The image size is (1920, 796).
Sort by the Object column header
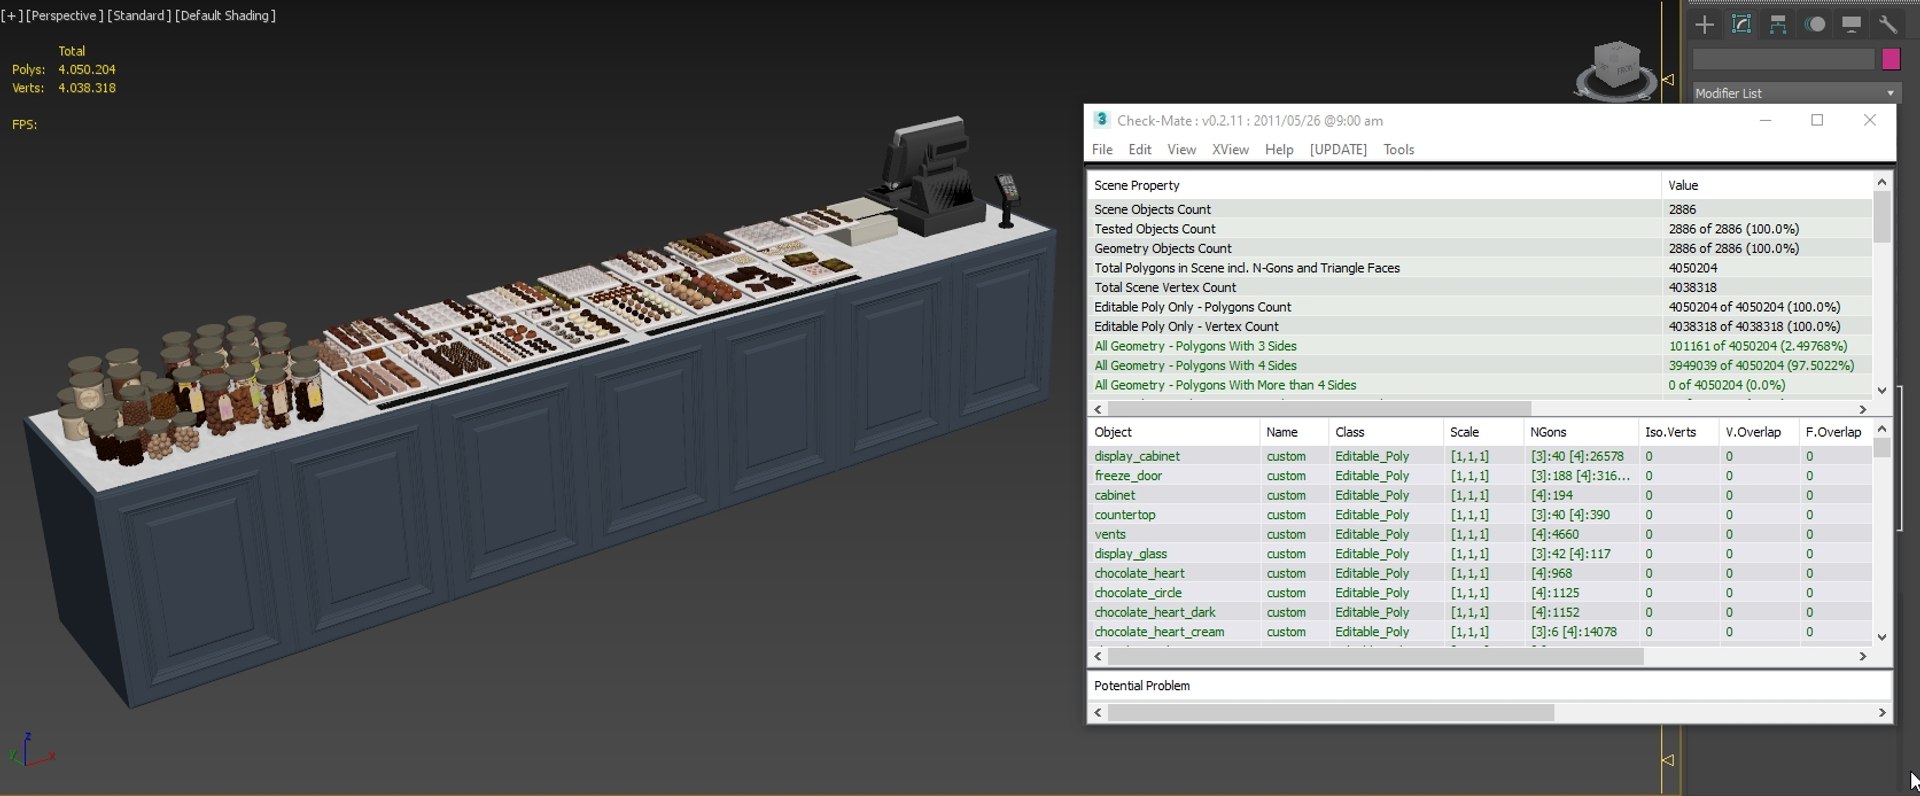[x=1173, y=432]
